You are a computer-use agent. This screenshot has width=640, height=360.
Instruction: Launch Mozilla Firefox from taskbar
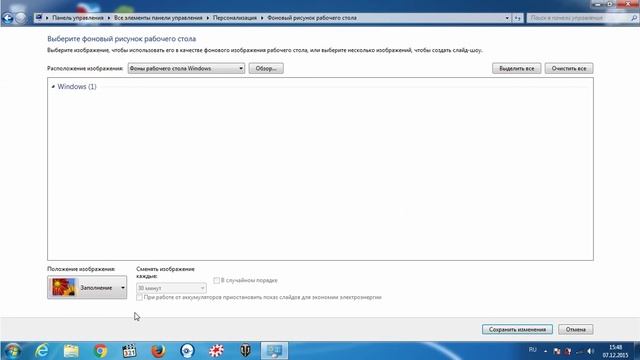click(158, 351)
